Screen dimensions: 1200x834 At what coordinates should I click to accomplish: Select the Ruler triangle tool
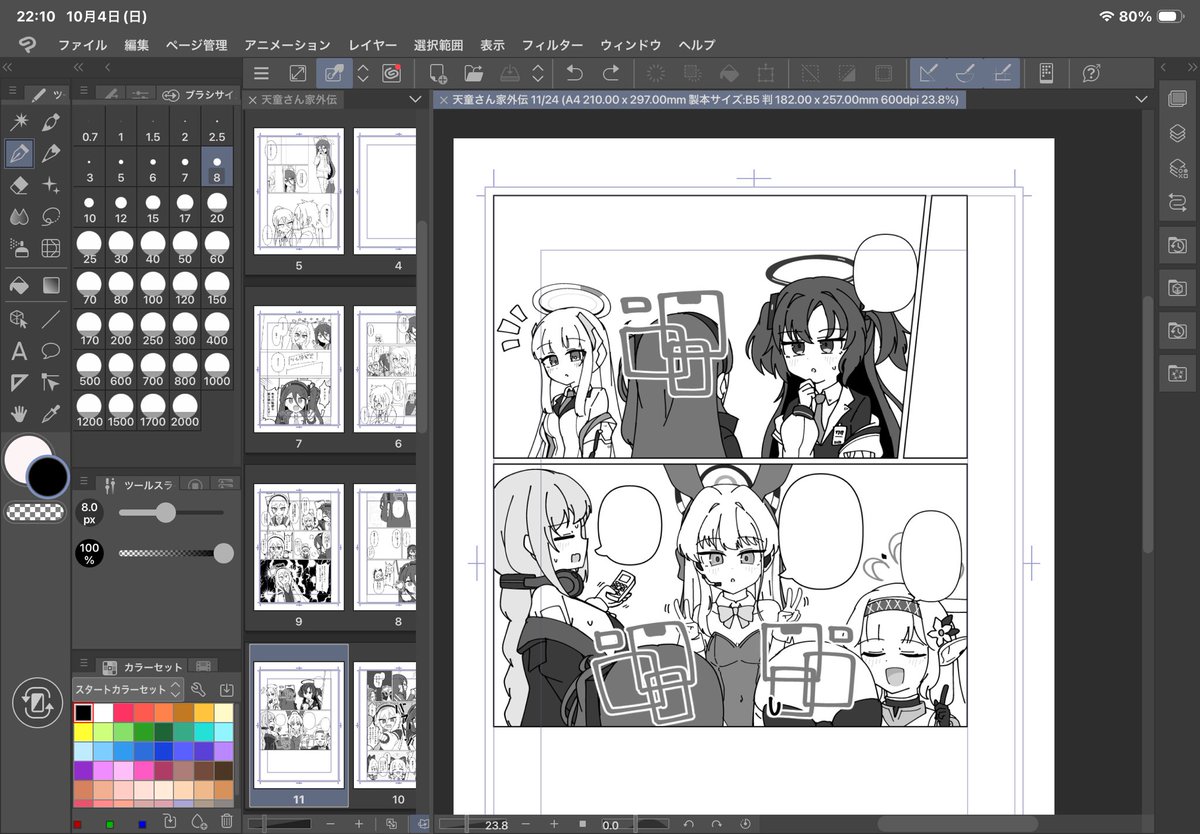point(19,382)
